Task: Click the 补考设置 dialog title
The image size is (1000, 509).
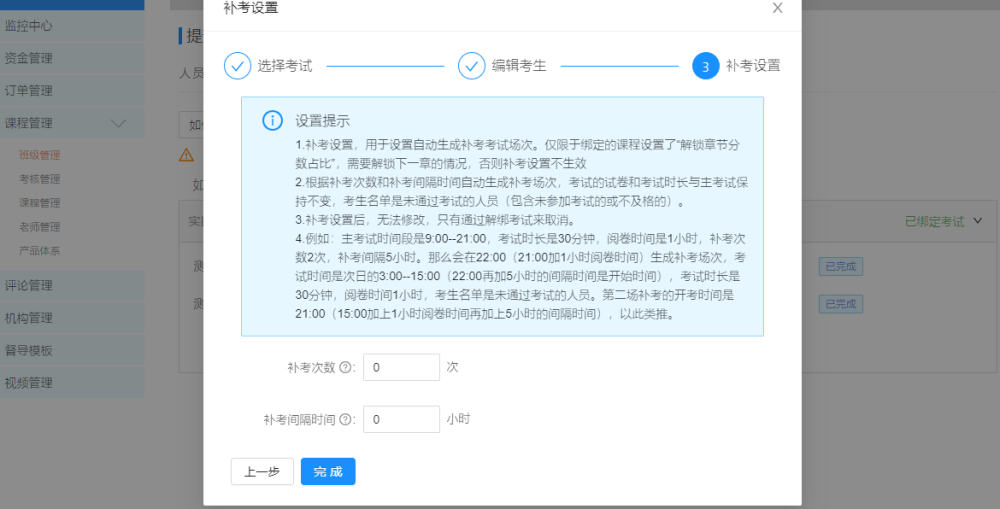Action: (251, 8)
